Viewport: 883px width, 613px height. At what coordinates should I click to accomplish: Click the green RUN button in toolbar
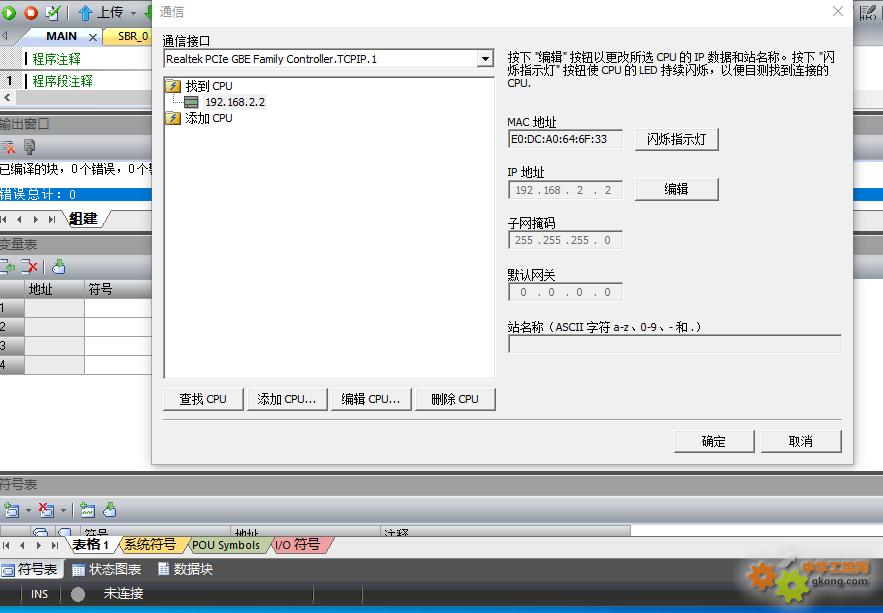click(x=8, y=12)
